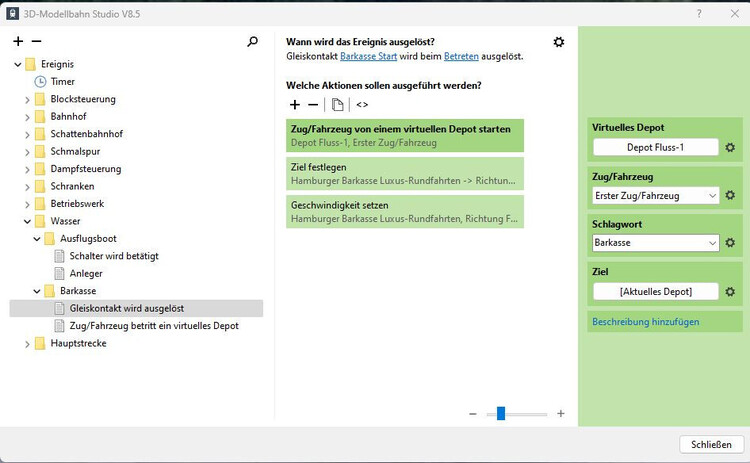Open the Schlagwort Barkasse dropdown
This screenshot has height=463, width=750.
click(x=712, y=243)
